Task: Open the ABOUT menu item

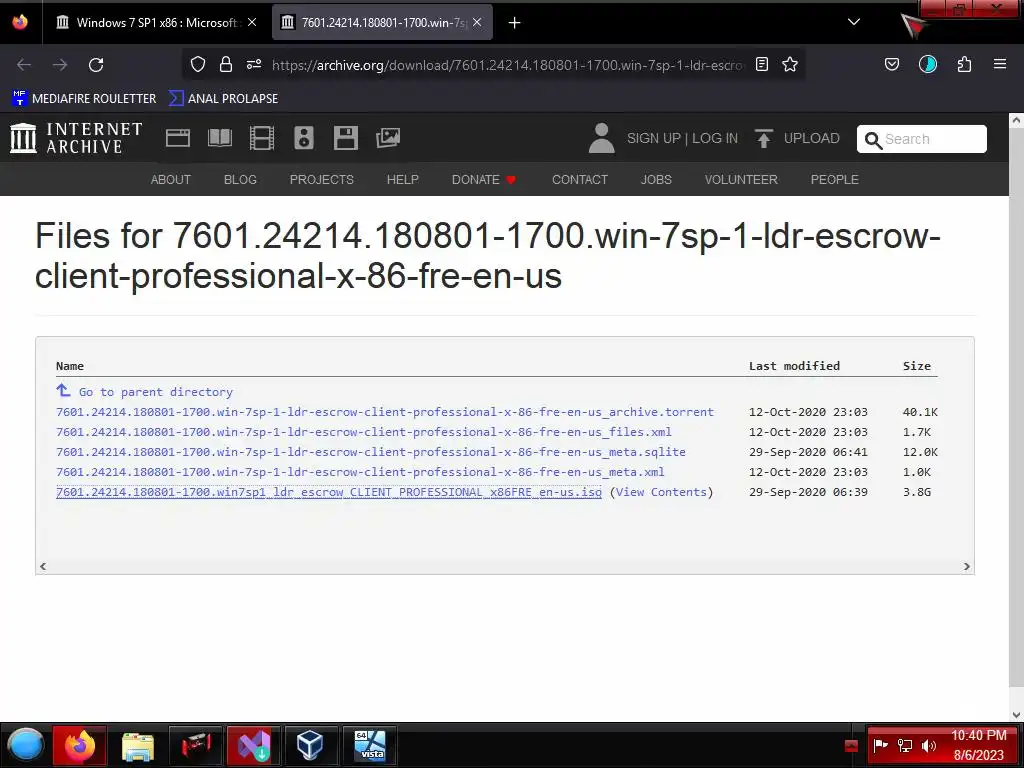Action: 171,180
